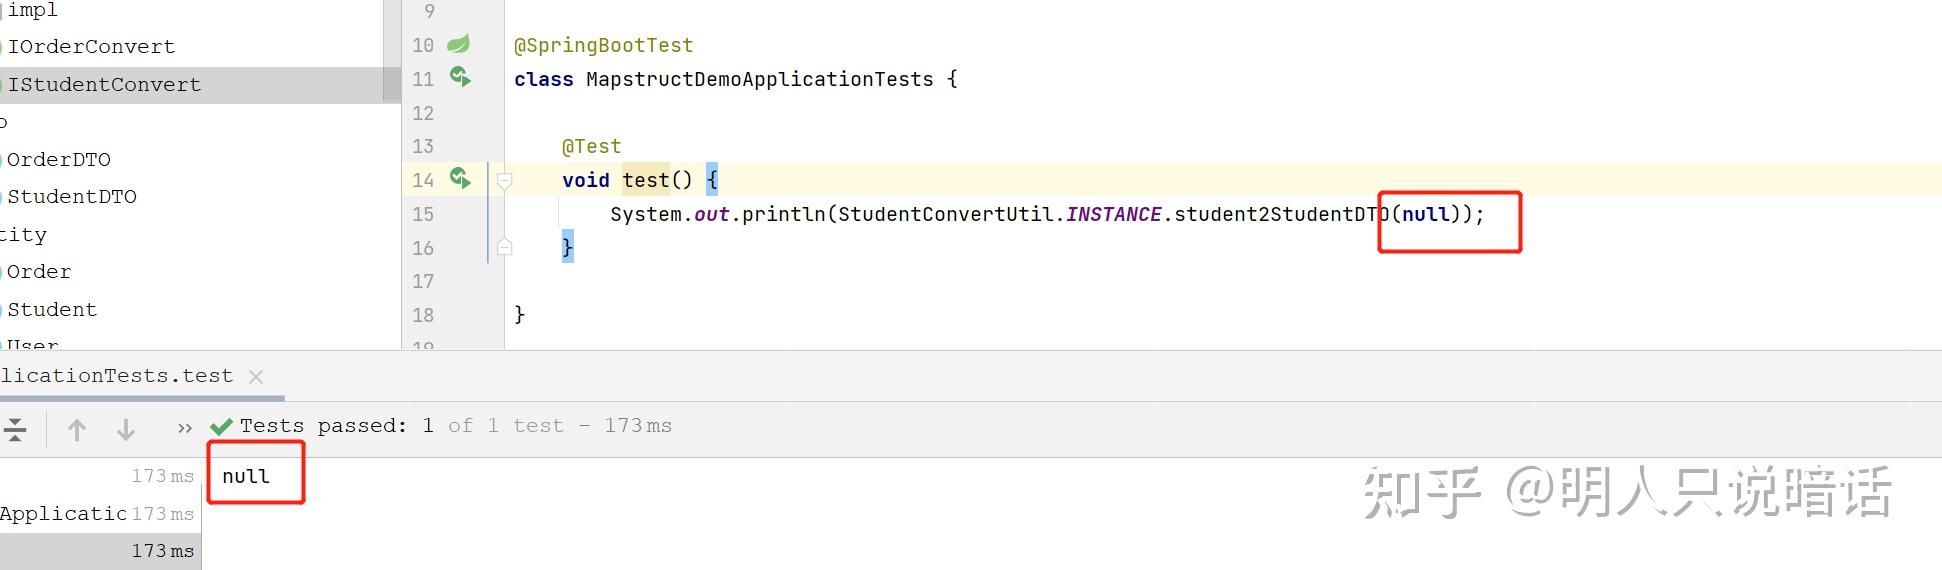Click the project tree vertical scrollbar

click(392, 50)
